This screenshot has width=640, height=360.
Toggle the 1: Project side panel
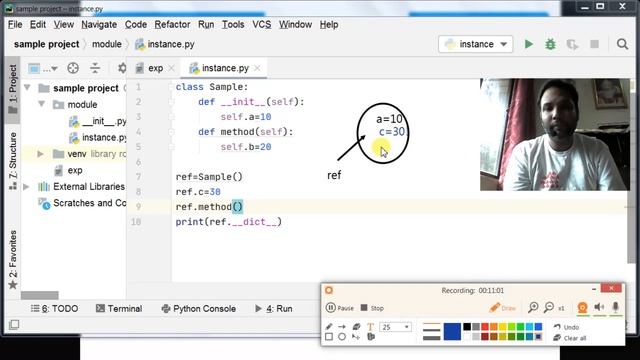(x=13, y=89)
